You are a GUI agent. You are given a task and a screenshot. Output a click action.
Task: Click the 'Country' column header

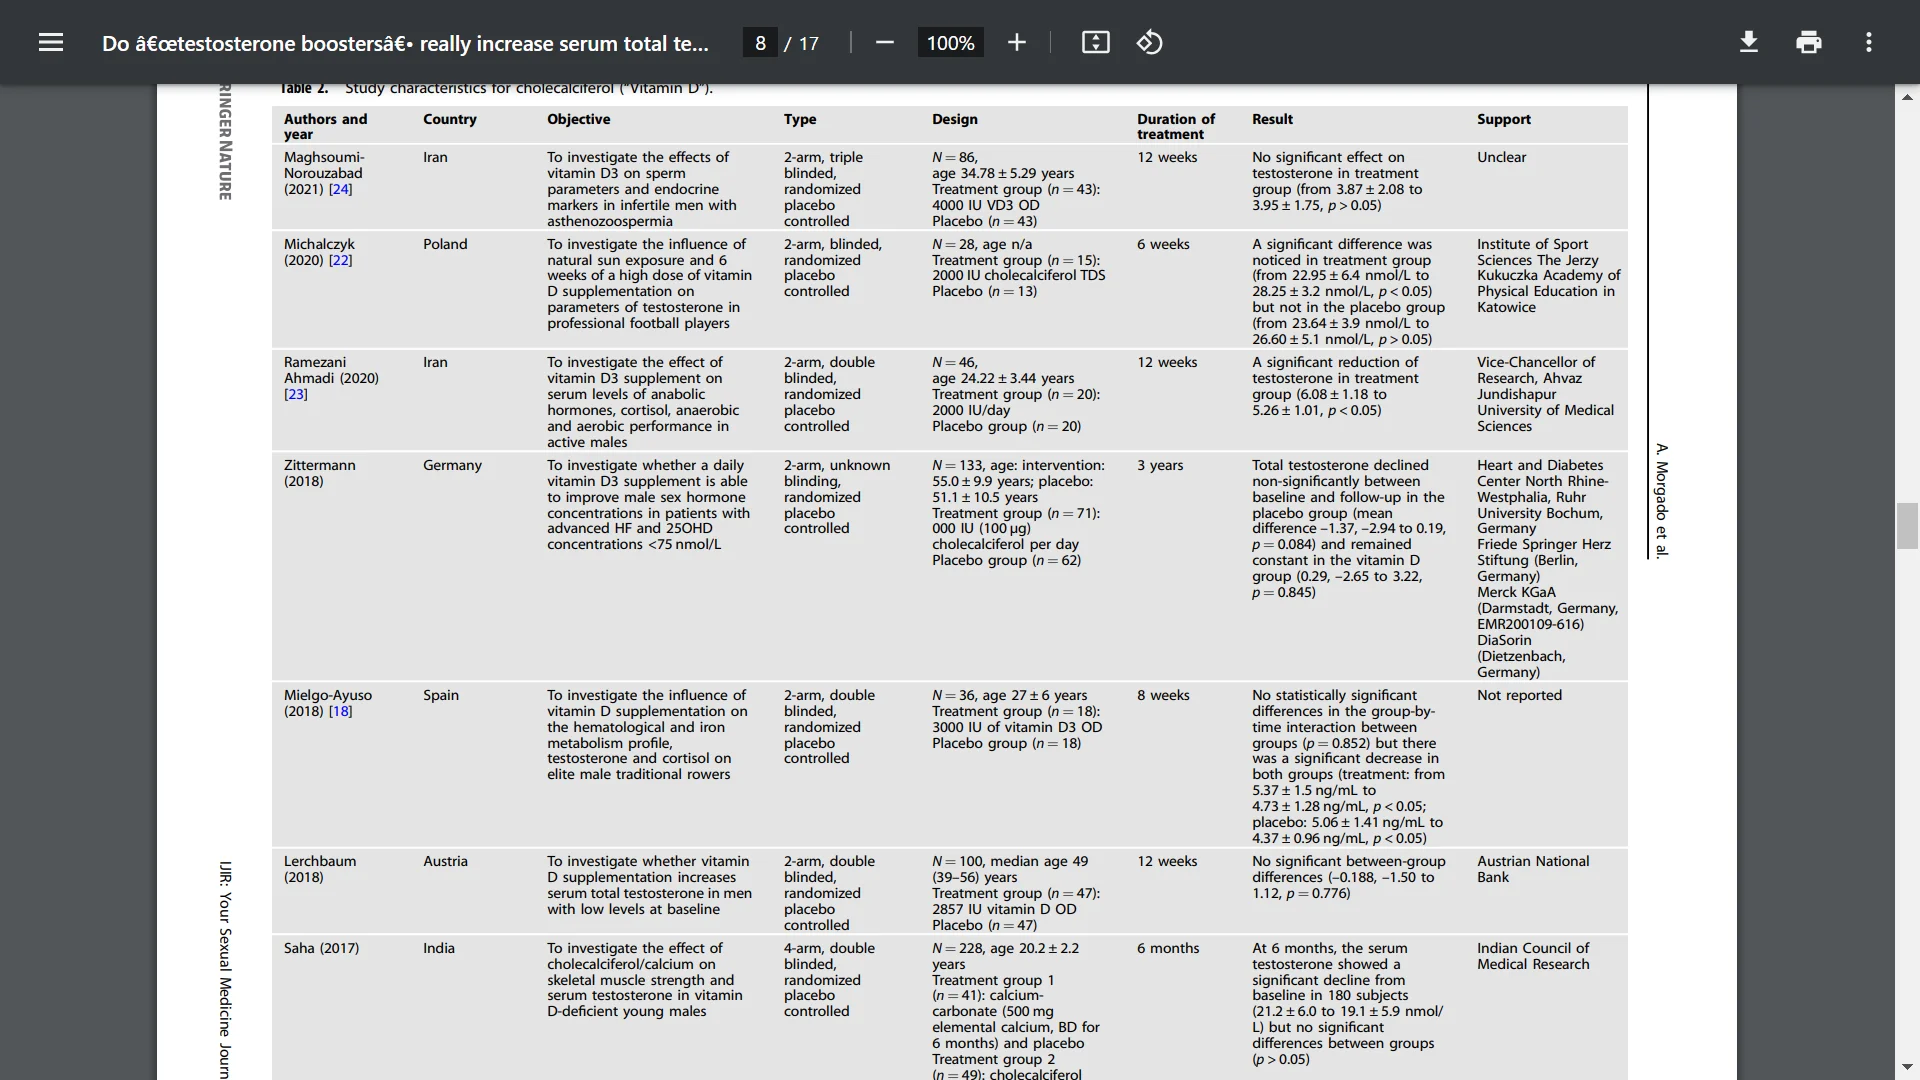(449, 119)
